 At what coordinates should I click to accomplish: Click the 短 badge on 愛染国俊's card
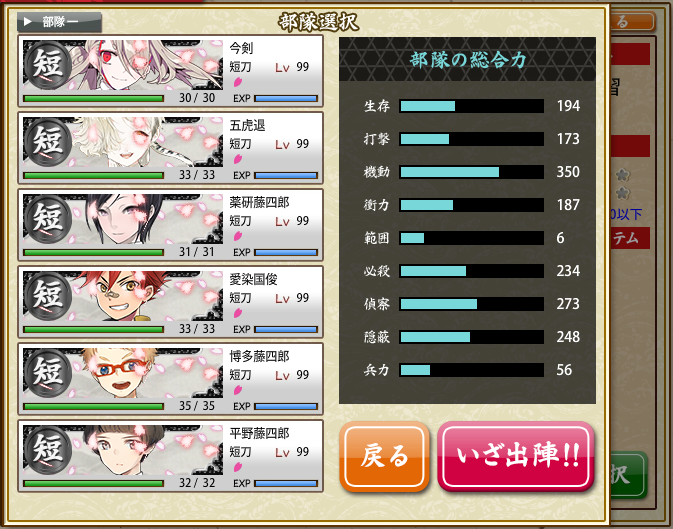(47, 296)
